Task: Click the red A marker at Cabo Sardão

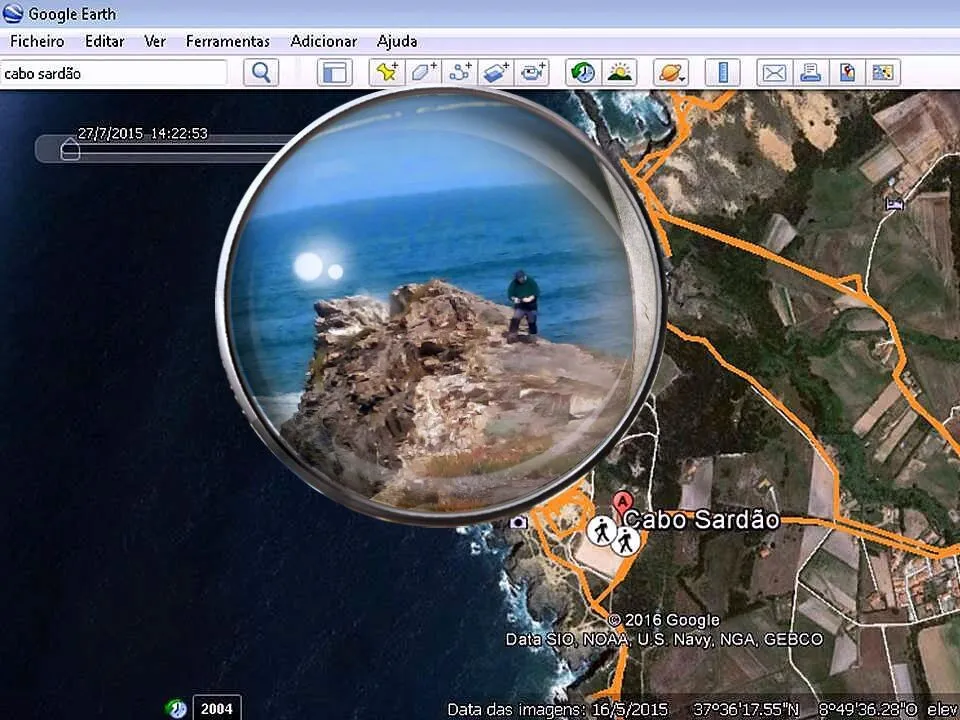Action: 623,503
